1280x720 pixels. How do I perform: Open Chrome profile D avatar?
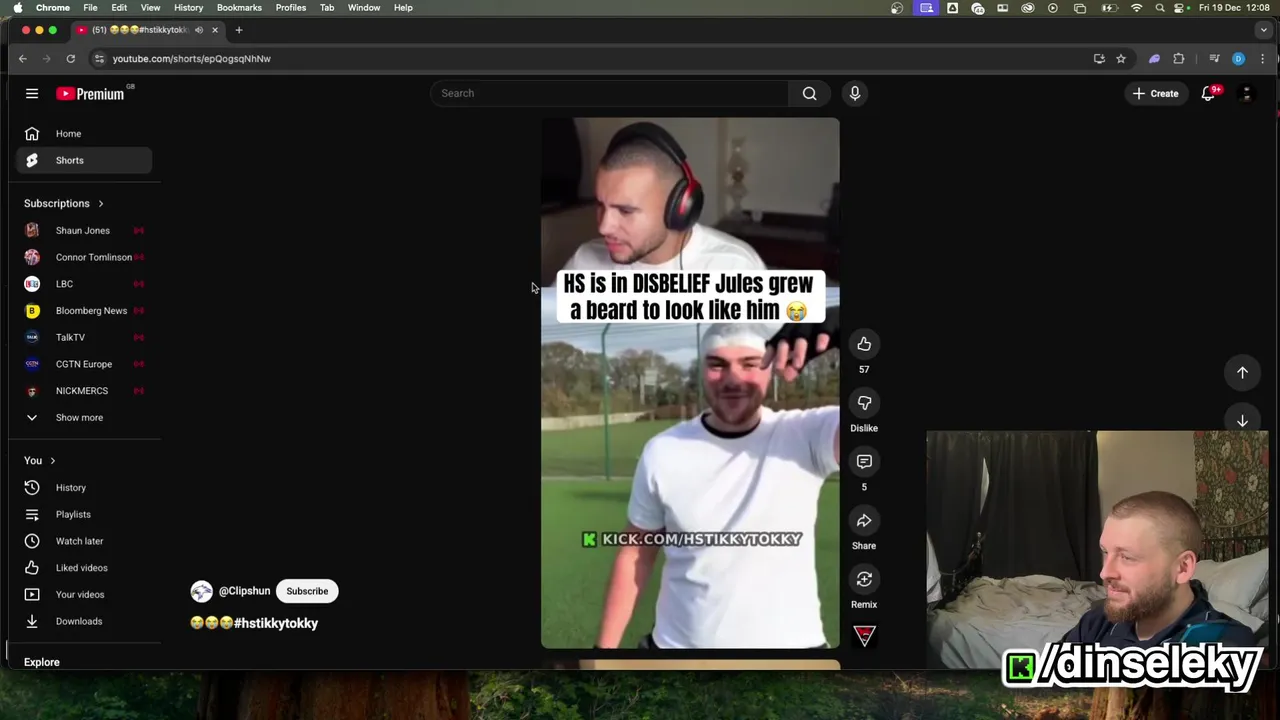pos(1238,58)
